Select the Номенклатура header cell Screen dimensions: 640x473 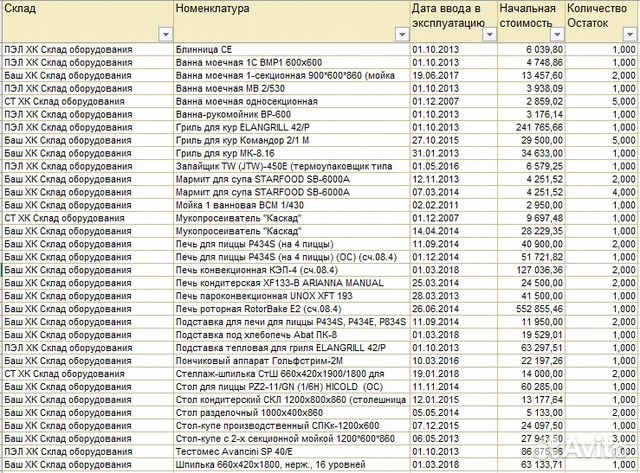292,21
